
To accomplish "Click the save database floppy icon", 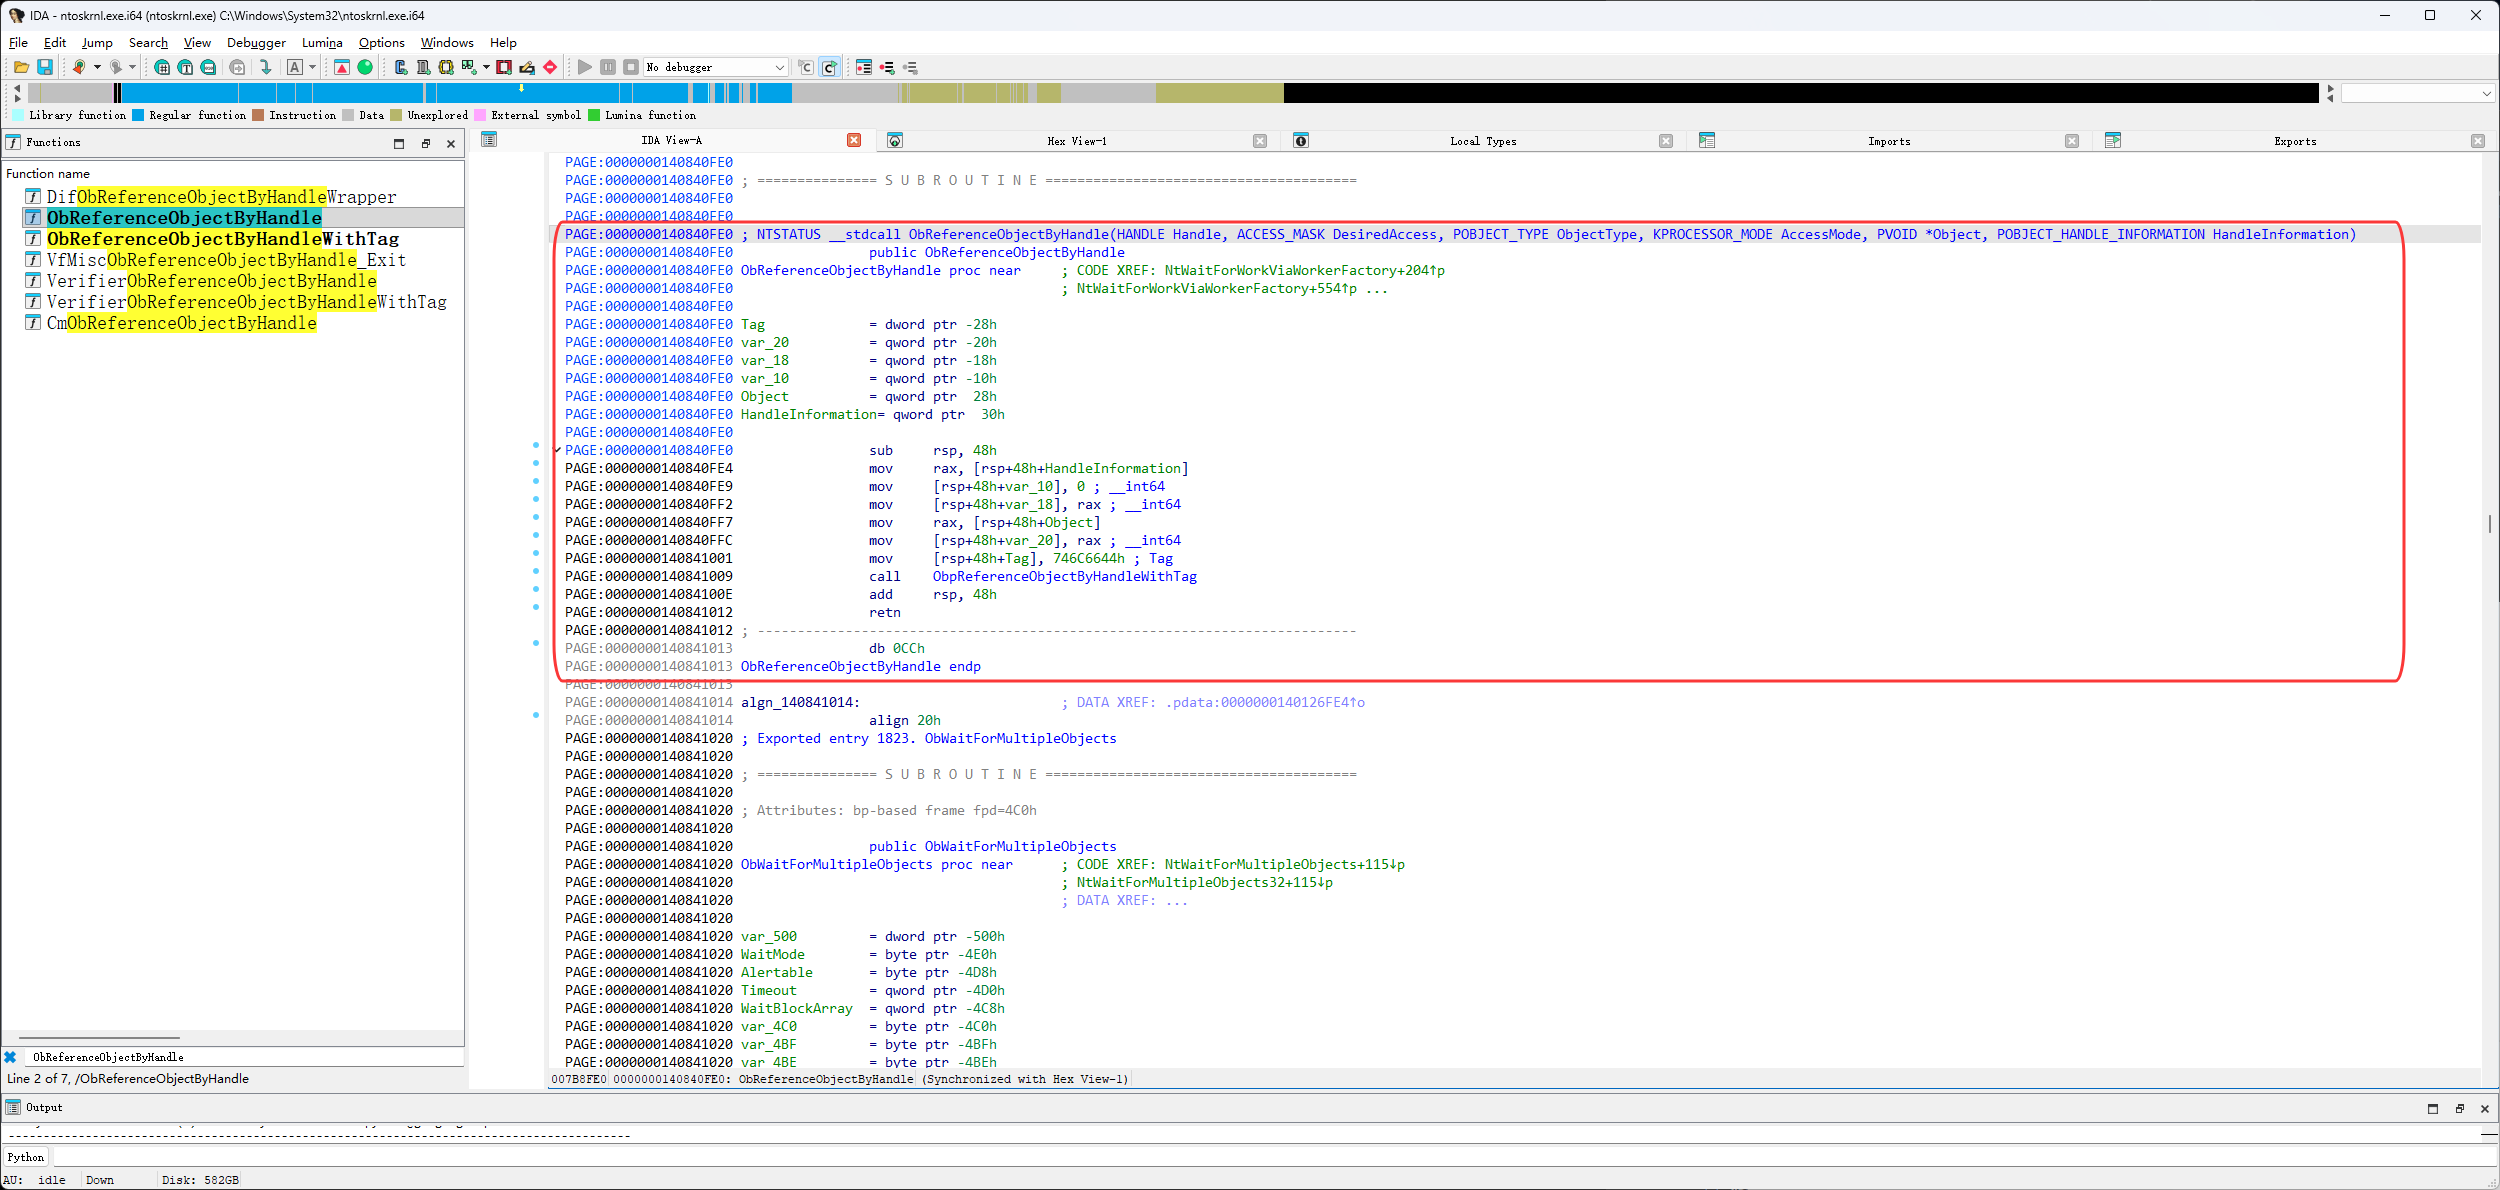I will [45, 67].
